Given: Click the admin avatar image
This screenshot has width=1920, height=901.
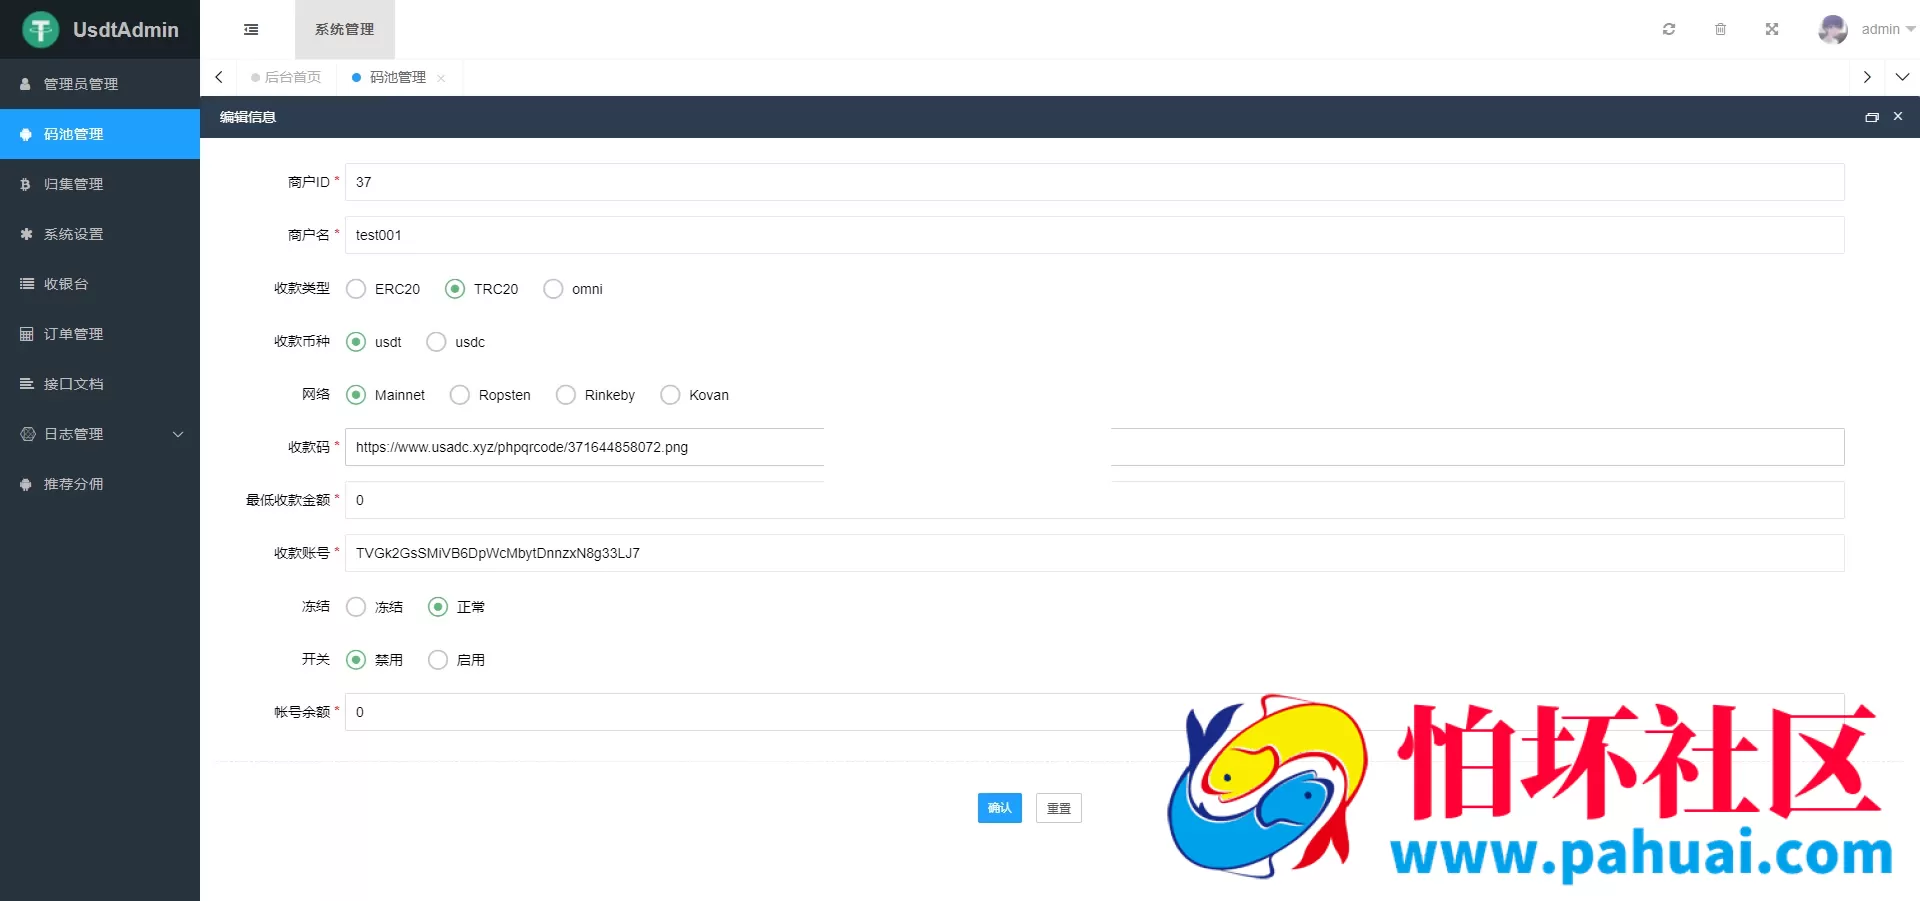Looking at the screenshot, I should click(x=1832, y=29).
